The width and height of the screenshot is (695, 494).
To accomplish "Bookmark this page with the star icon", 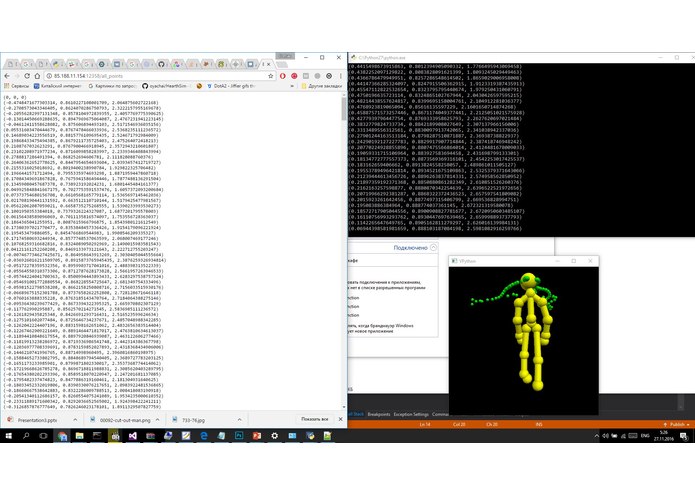I will tap(270, 76).
